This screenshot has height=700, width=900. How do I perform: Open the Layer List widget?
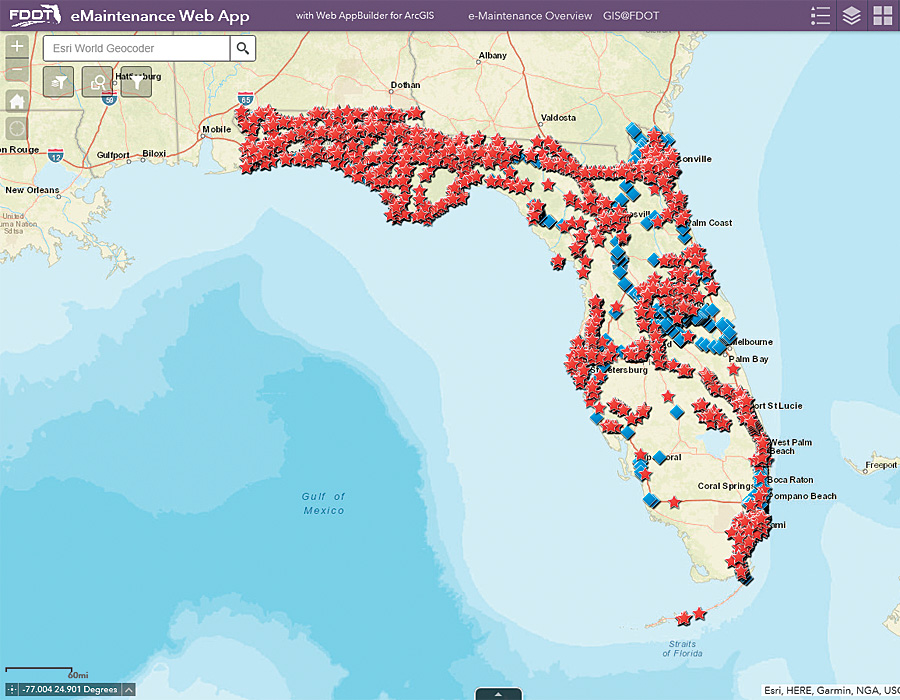tap(852, 15)
